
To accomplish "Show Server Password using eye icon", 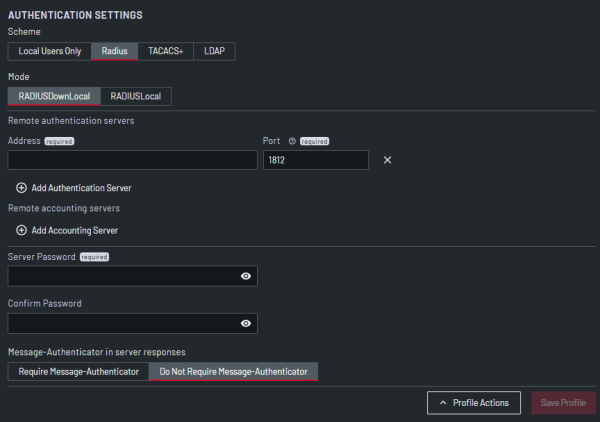I will click(x=245, y=277).
